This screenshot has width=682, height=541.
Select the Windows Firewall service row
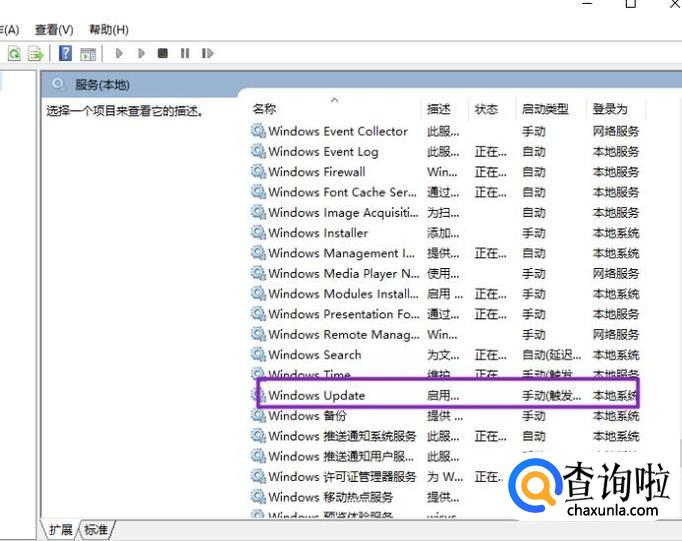click(316, 172)
